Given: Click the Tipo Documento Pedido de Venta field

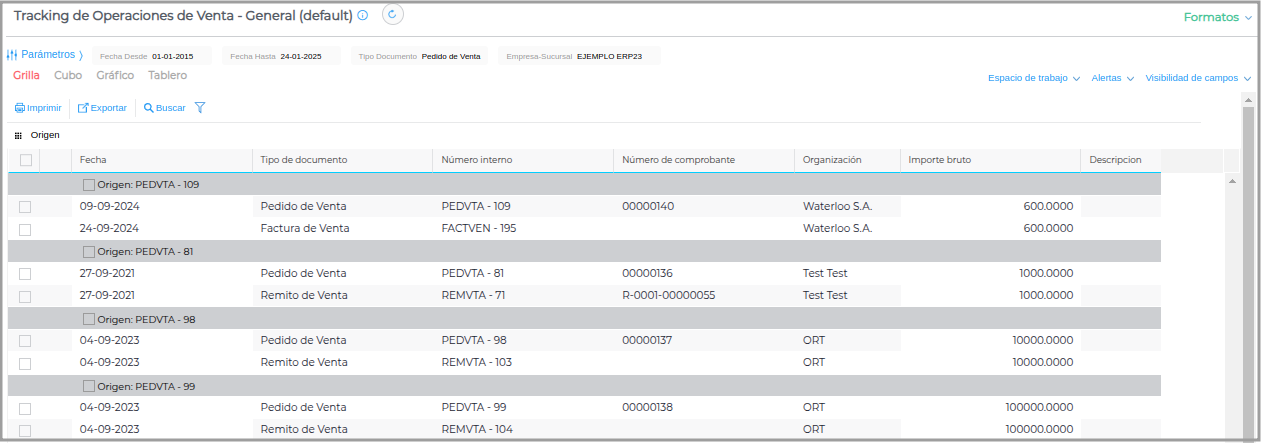Looking at the screenshot, I should point(420,56).
